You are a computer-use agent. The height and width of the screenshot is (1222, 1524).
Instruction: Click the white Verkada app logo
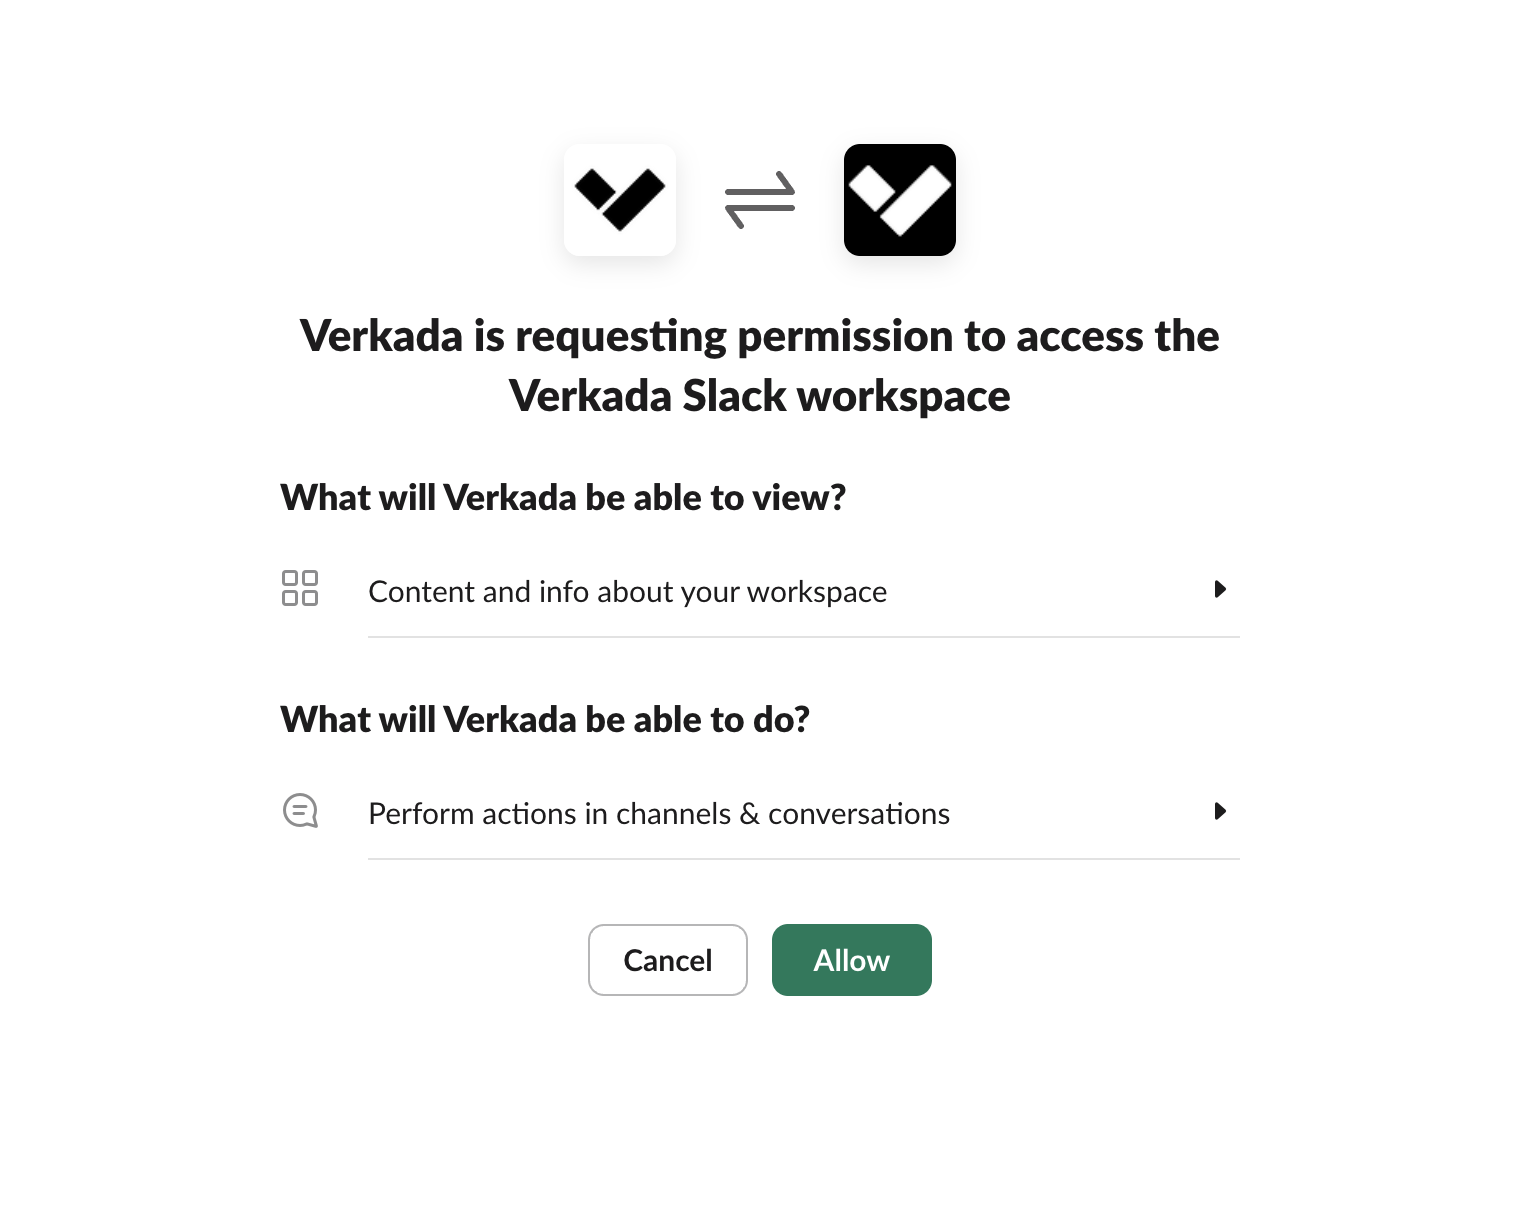click(620, 200)
